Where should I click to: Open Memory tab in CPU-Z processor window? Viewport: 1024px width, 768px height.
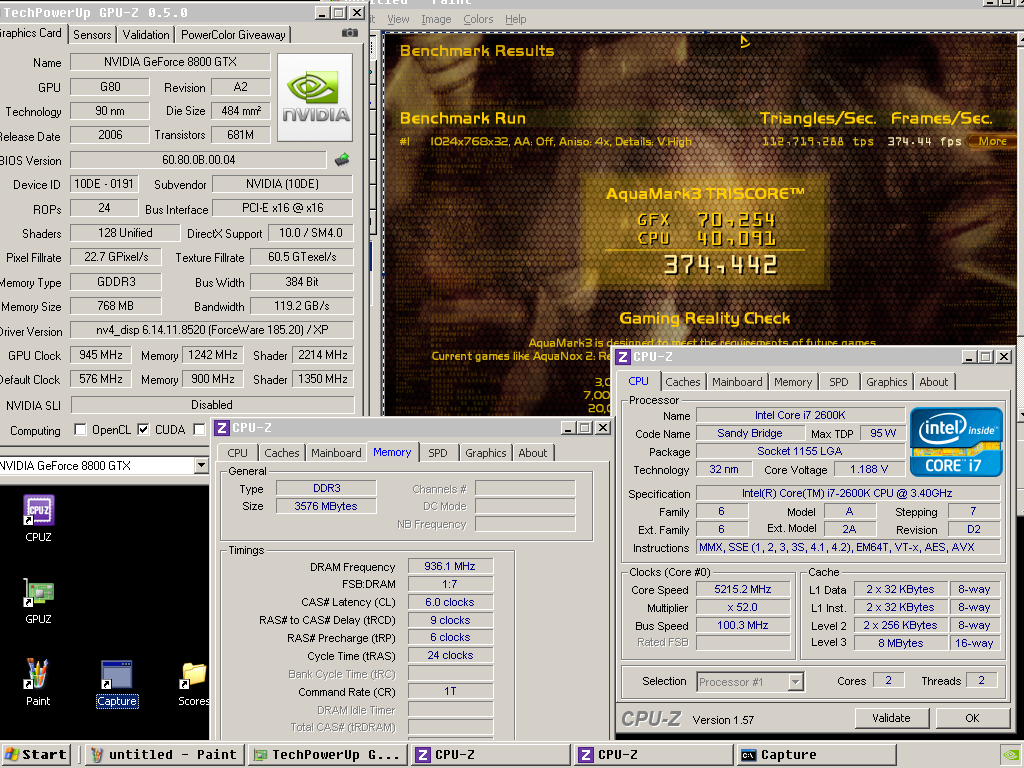coord(793,382)
